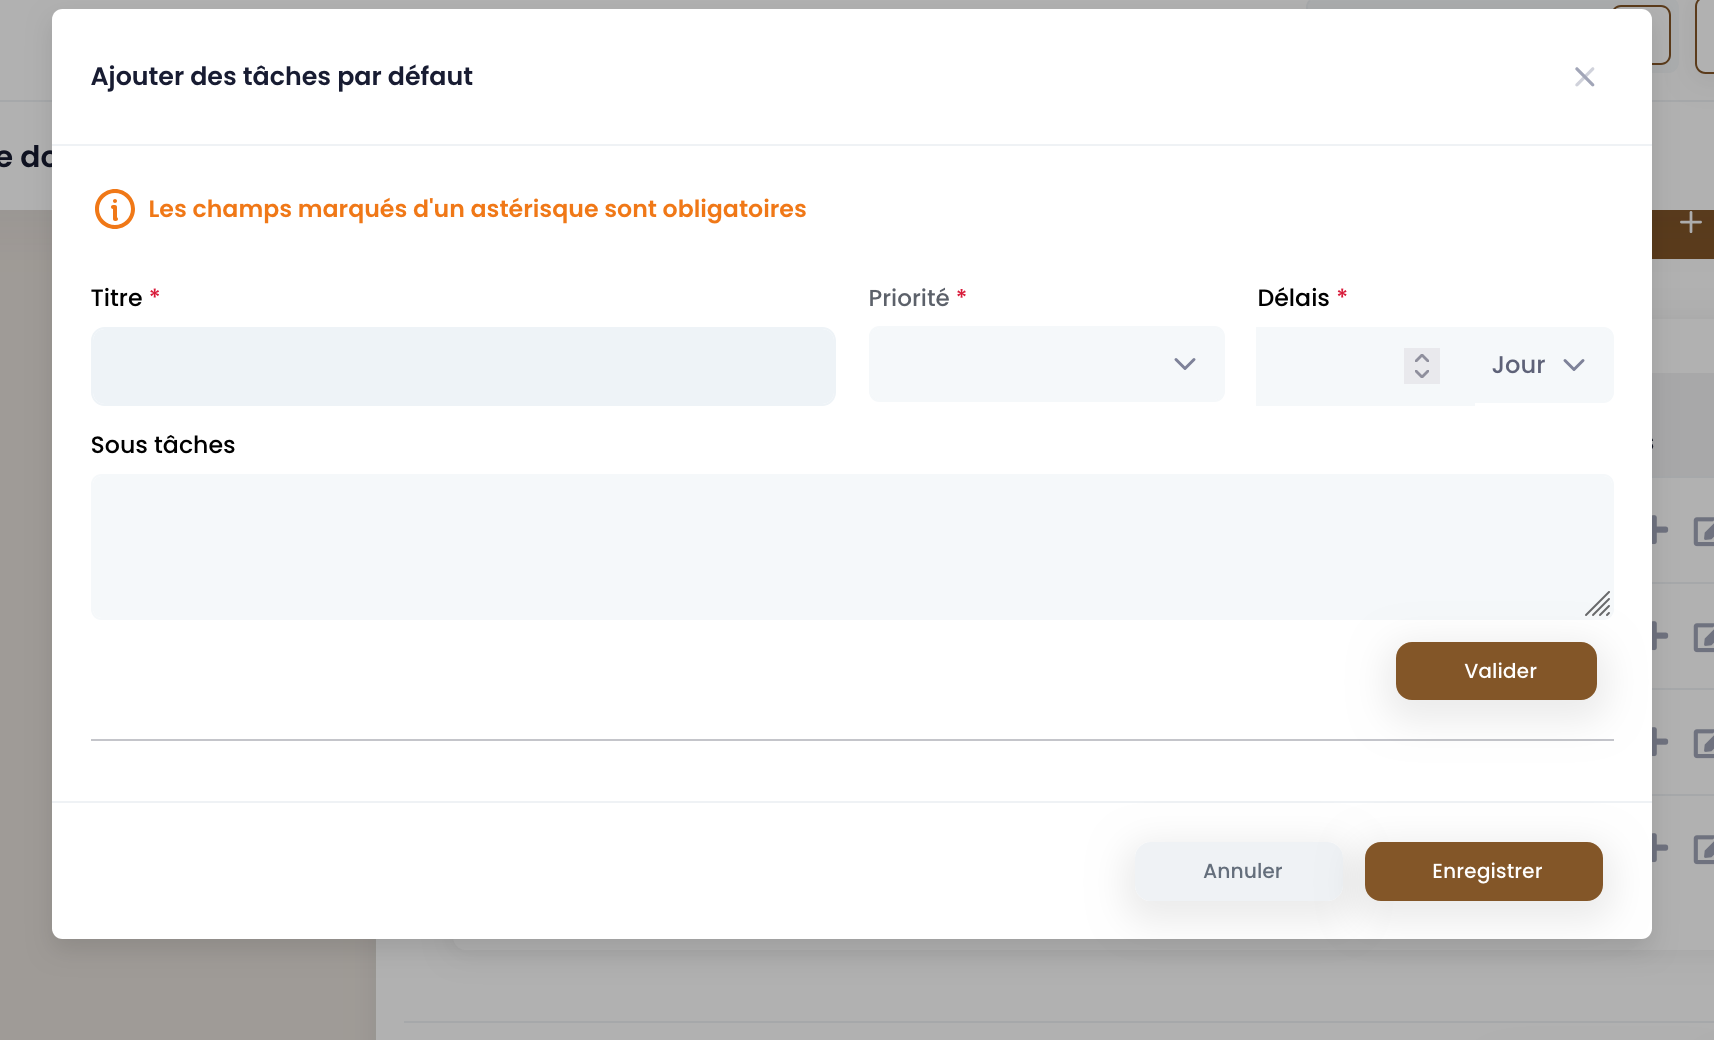Click the second row edit icon

click(1704, 637)
